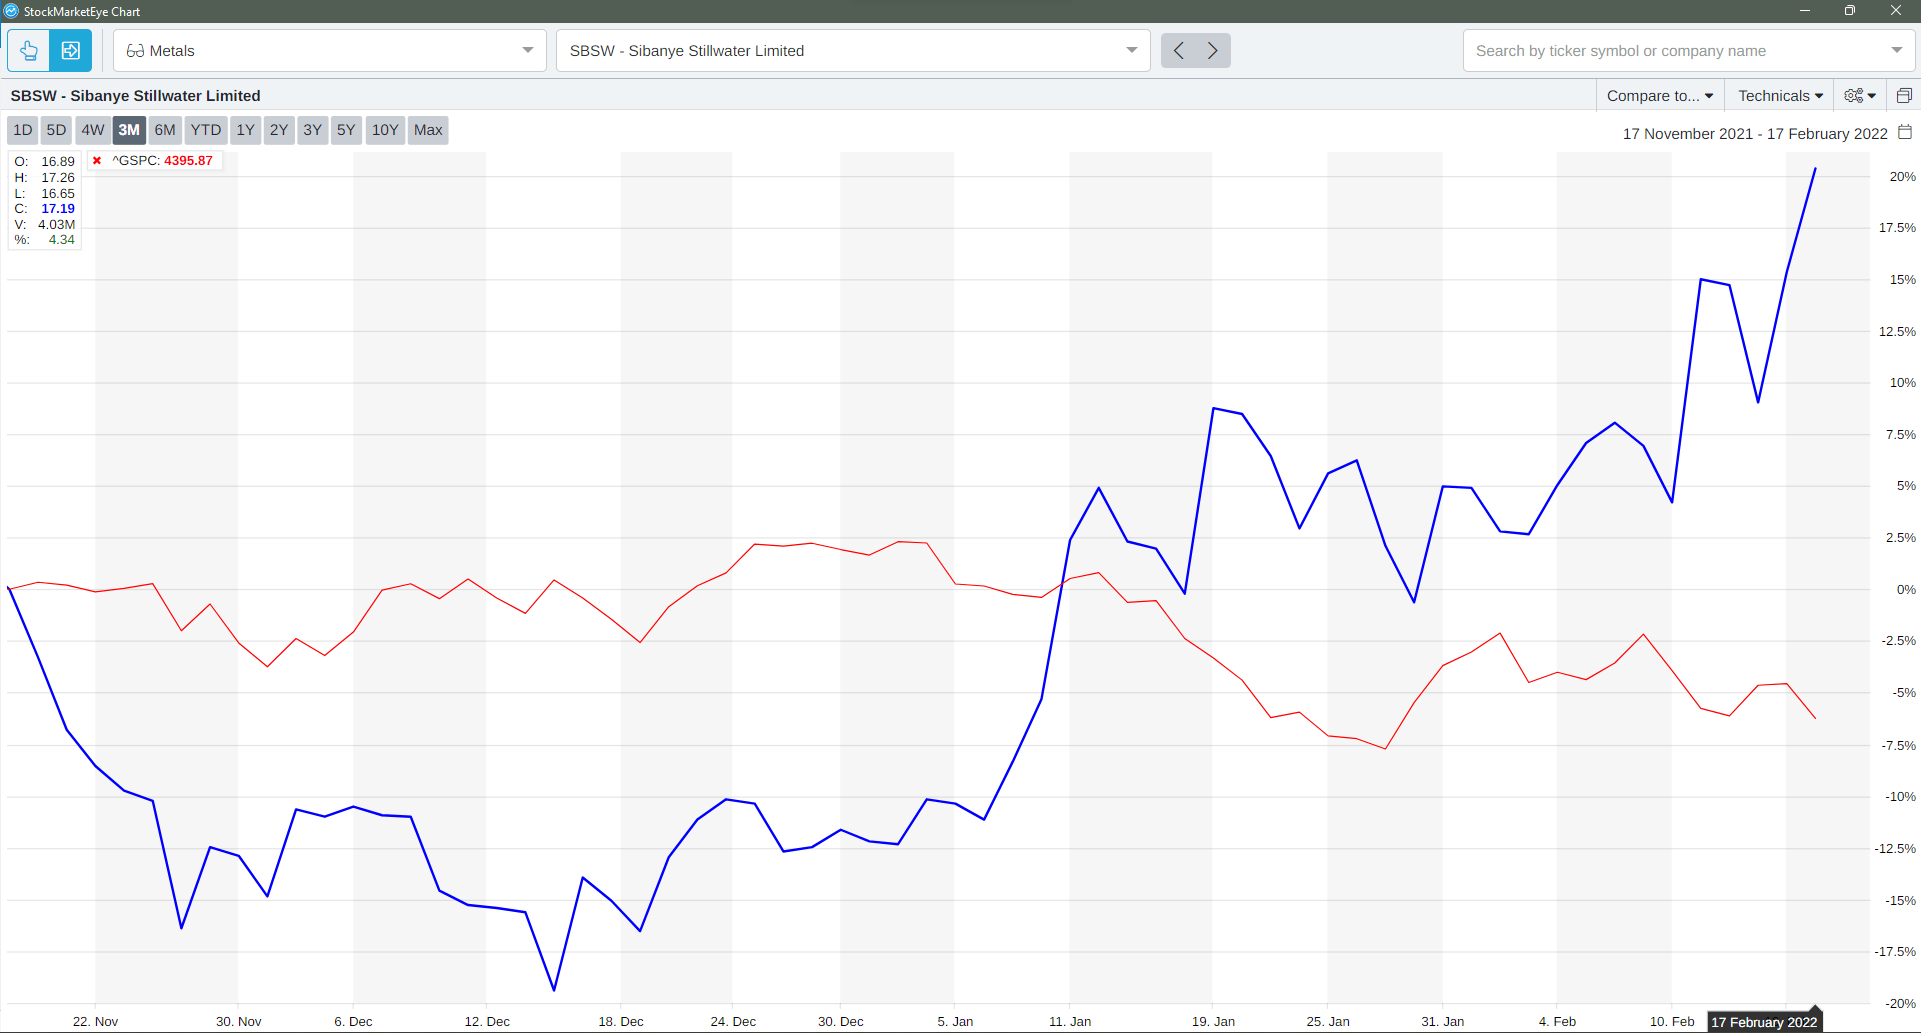Click the ^GSPC: 4395.87 legend label
1921x1033 pixels.
point(162,161)
